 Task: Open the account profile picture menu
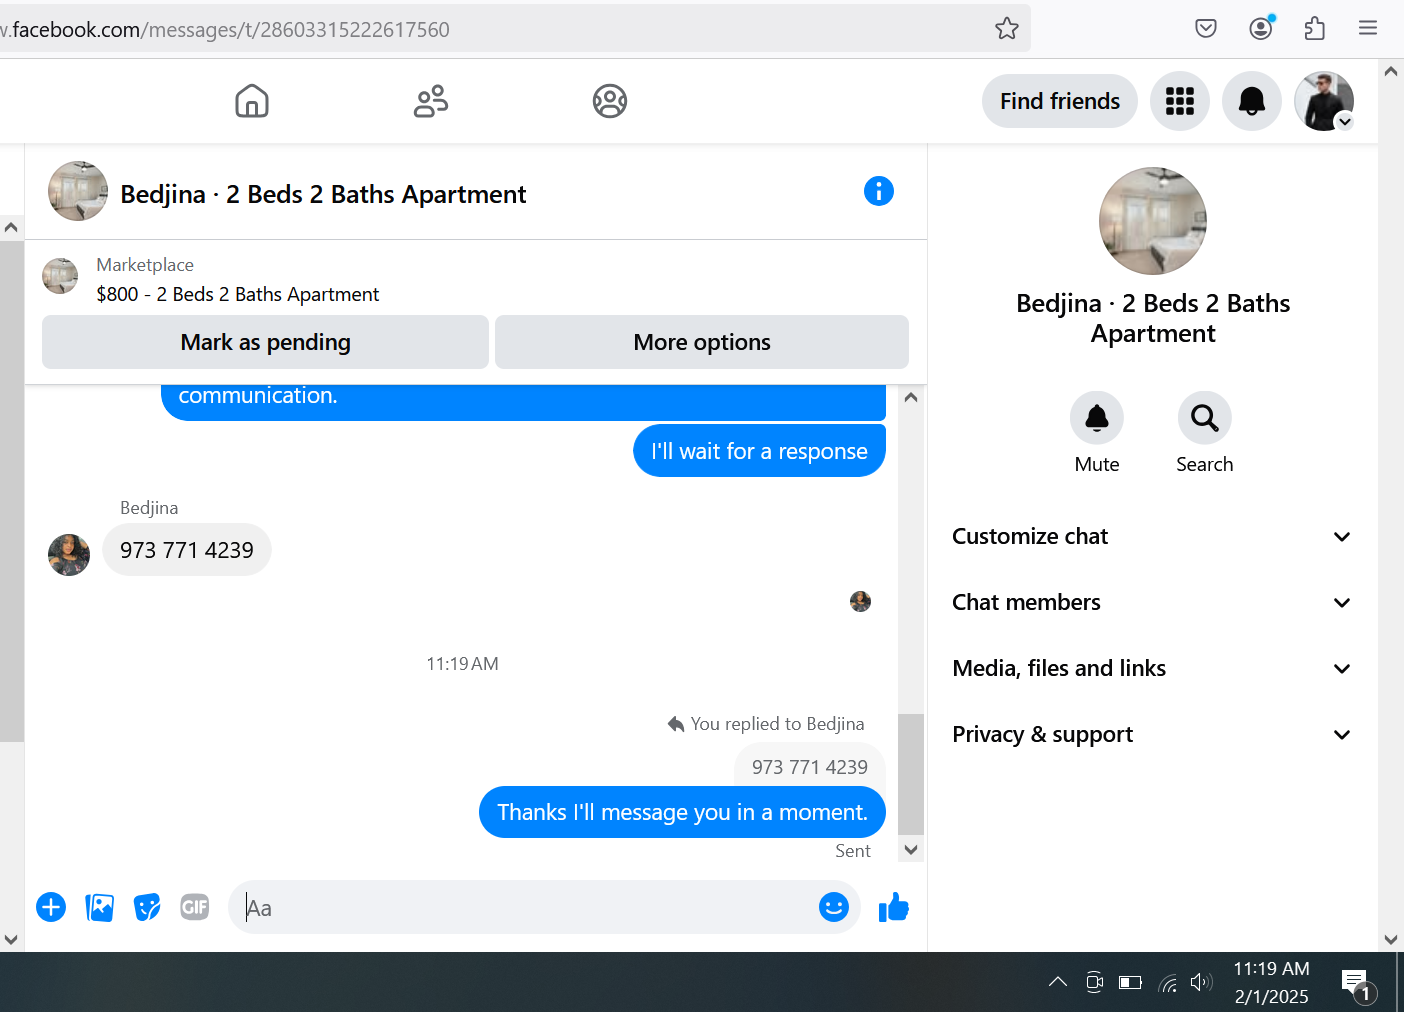pos(1324,101)
